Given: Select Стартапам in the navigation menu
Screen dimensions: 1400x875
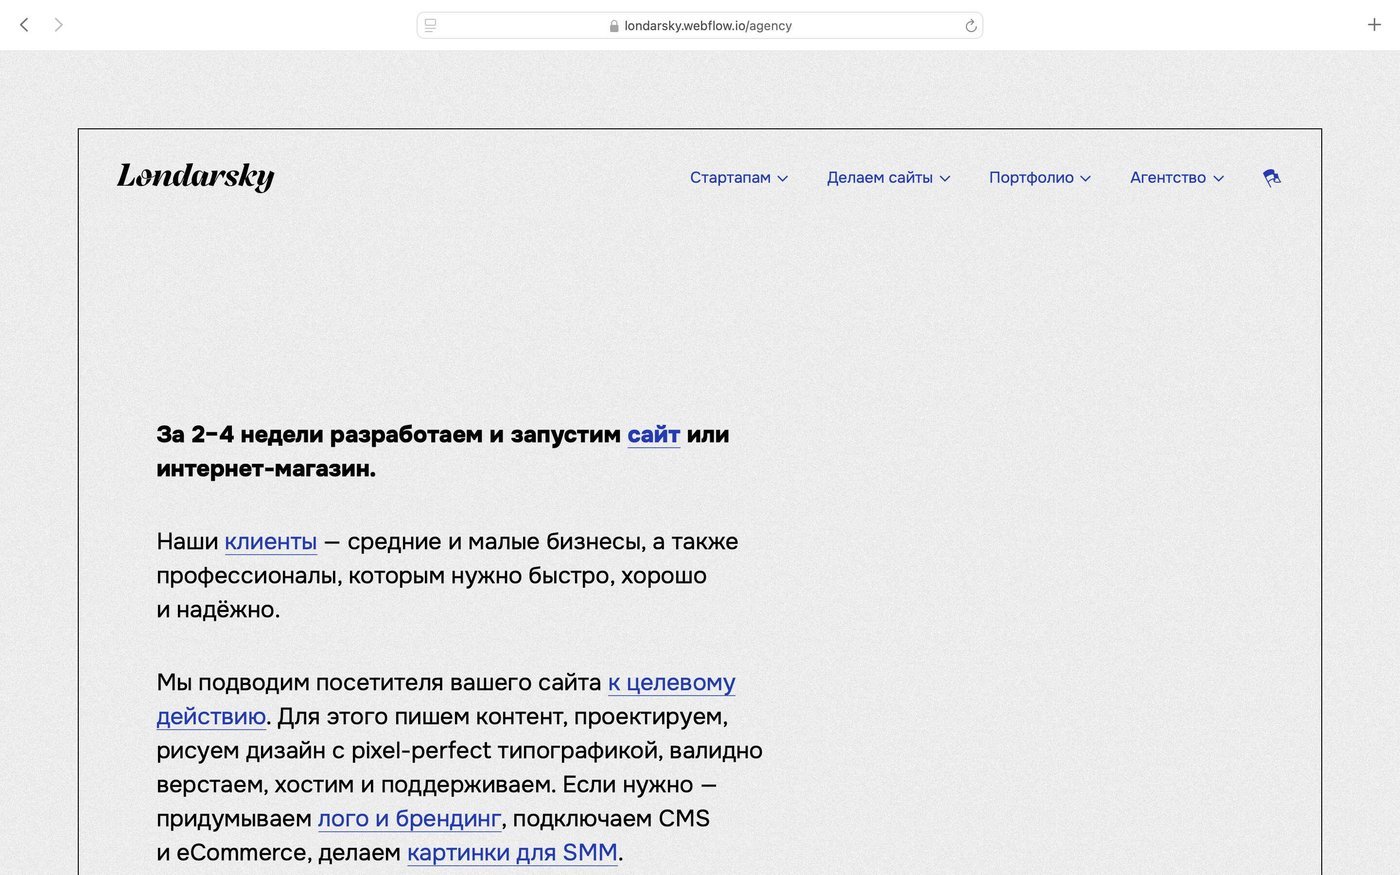Looking at the screenshot, I should (x=729, y=177).
